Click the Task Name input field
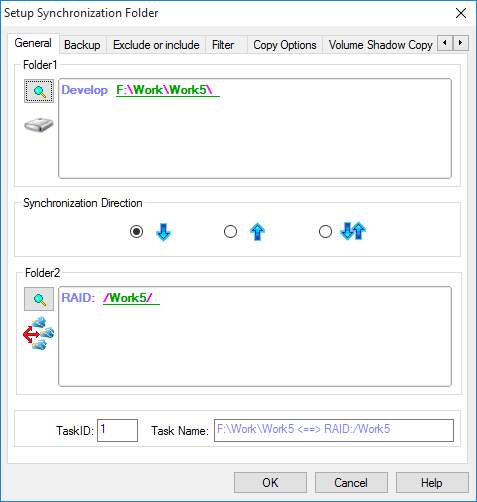This screenshot has width=477, height=502. coord(334,430)
